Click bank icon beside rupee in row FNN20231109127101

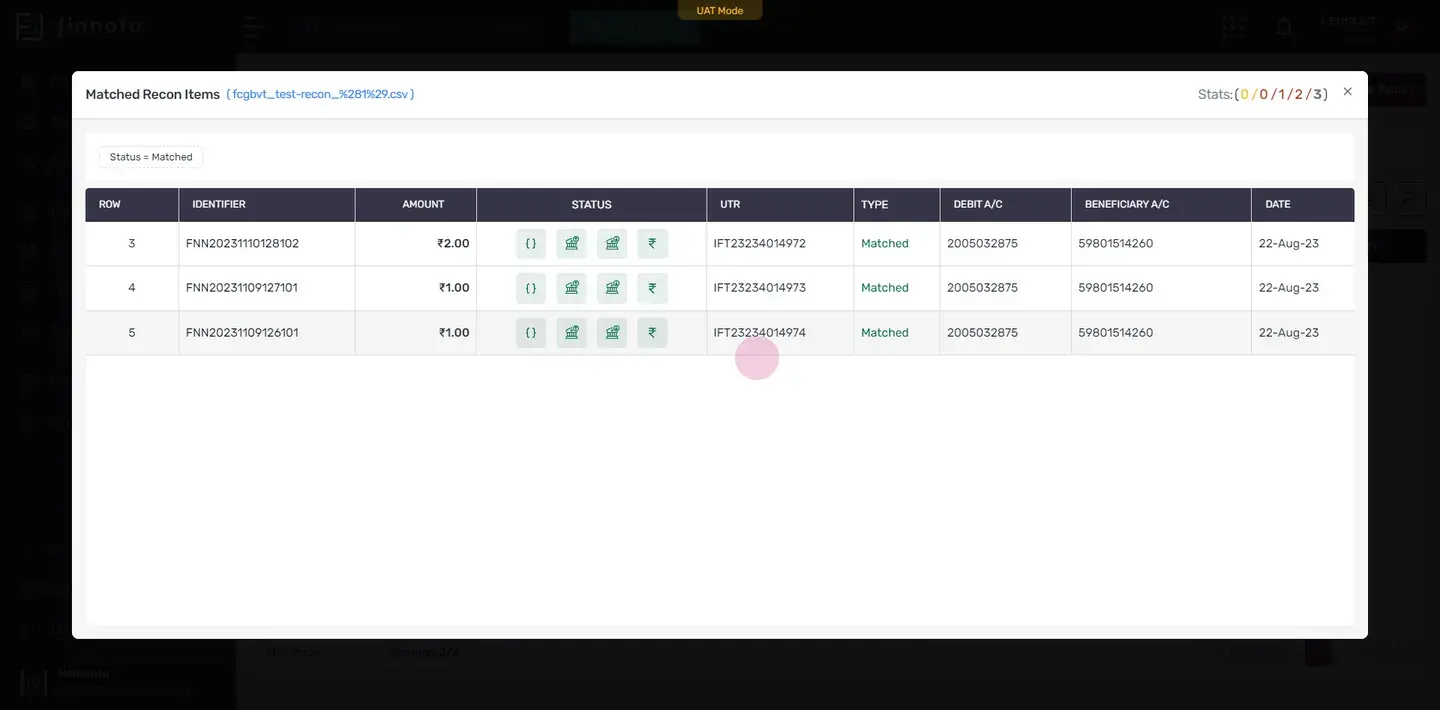pyautogui.click(x=612, y=288)
